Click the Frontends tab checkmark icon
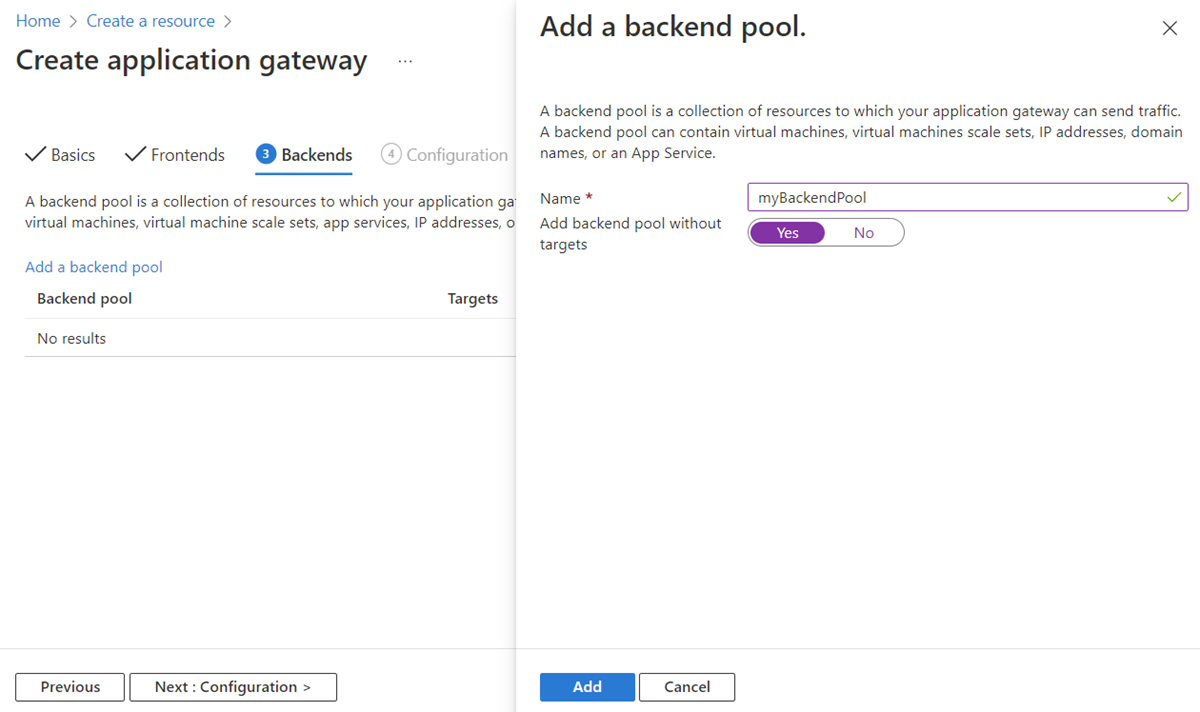 135,154
